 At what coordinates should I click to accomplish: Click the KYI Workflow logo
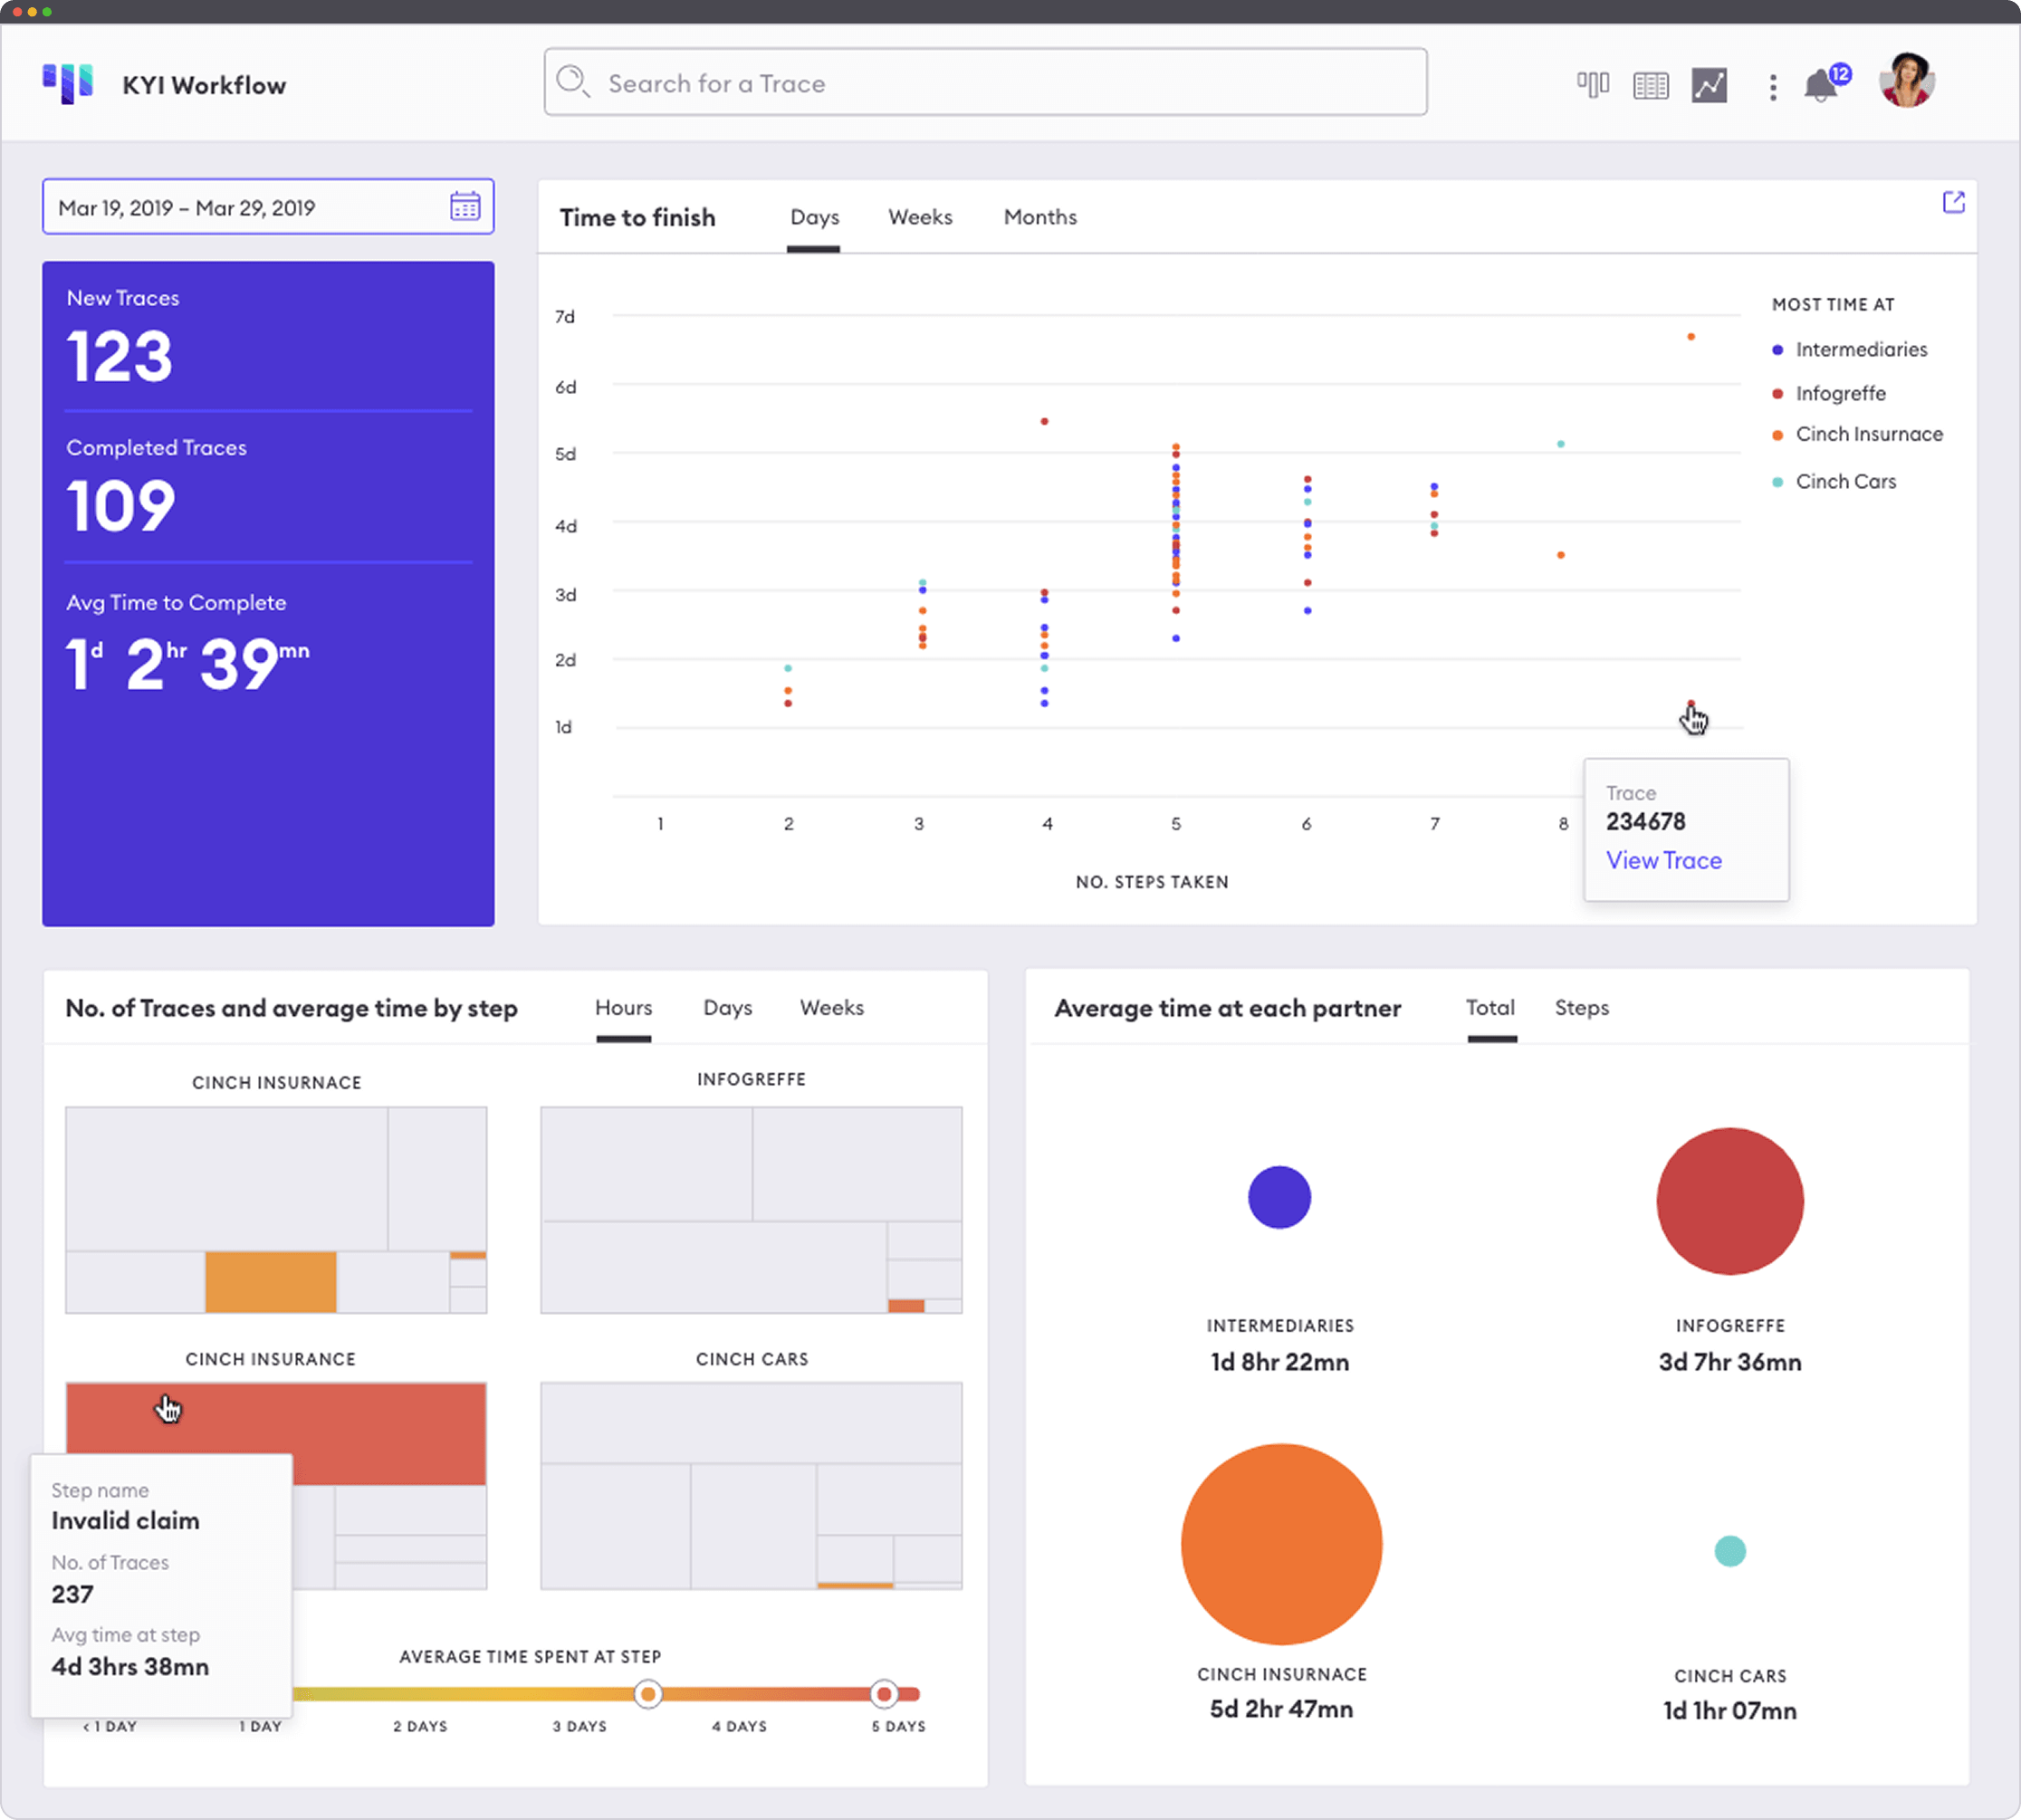coord(68,84)
